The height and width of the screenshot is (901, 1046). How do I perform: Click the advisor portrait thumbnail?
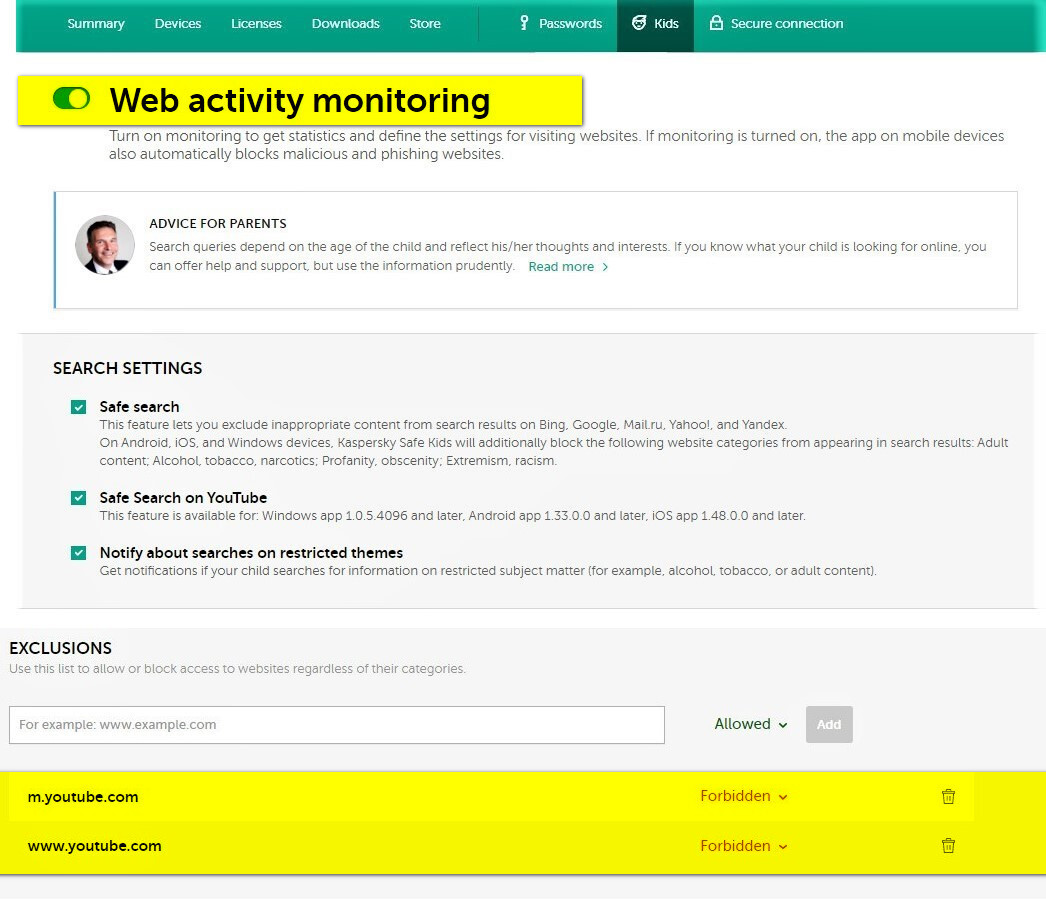coord(105,245)
